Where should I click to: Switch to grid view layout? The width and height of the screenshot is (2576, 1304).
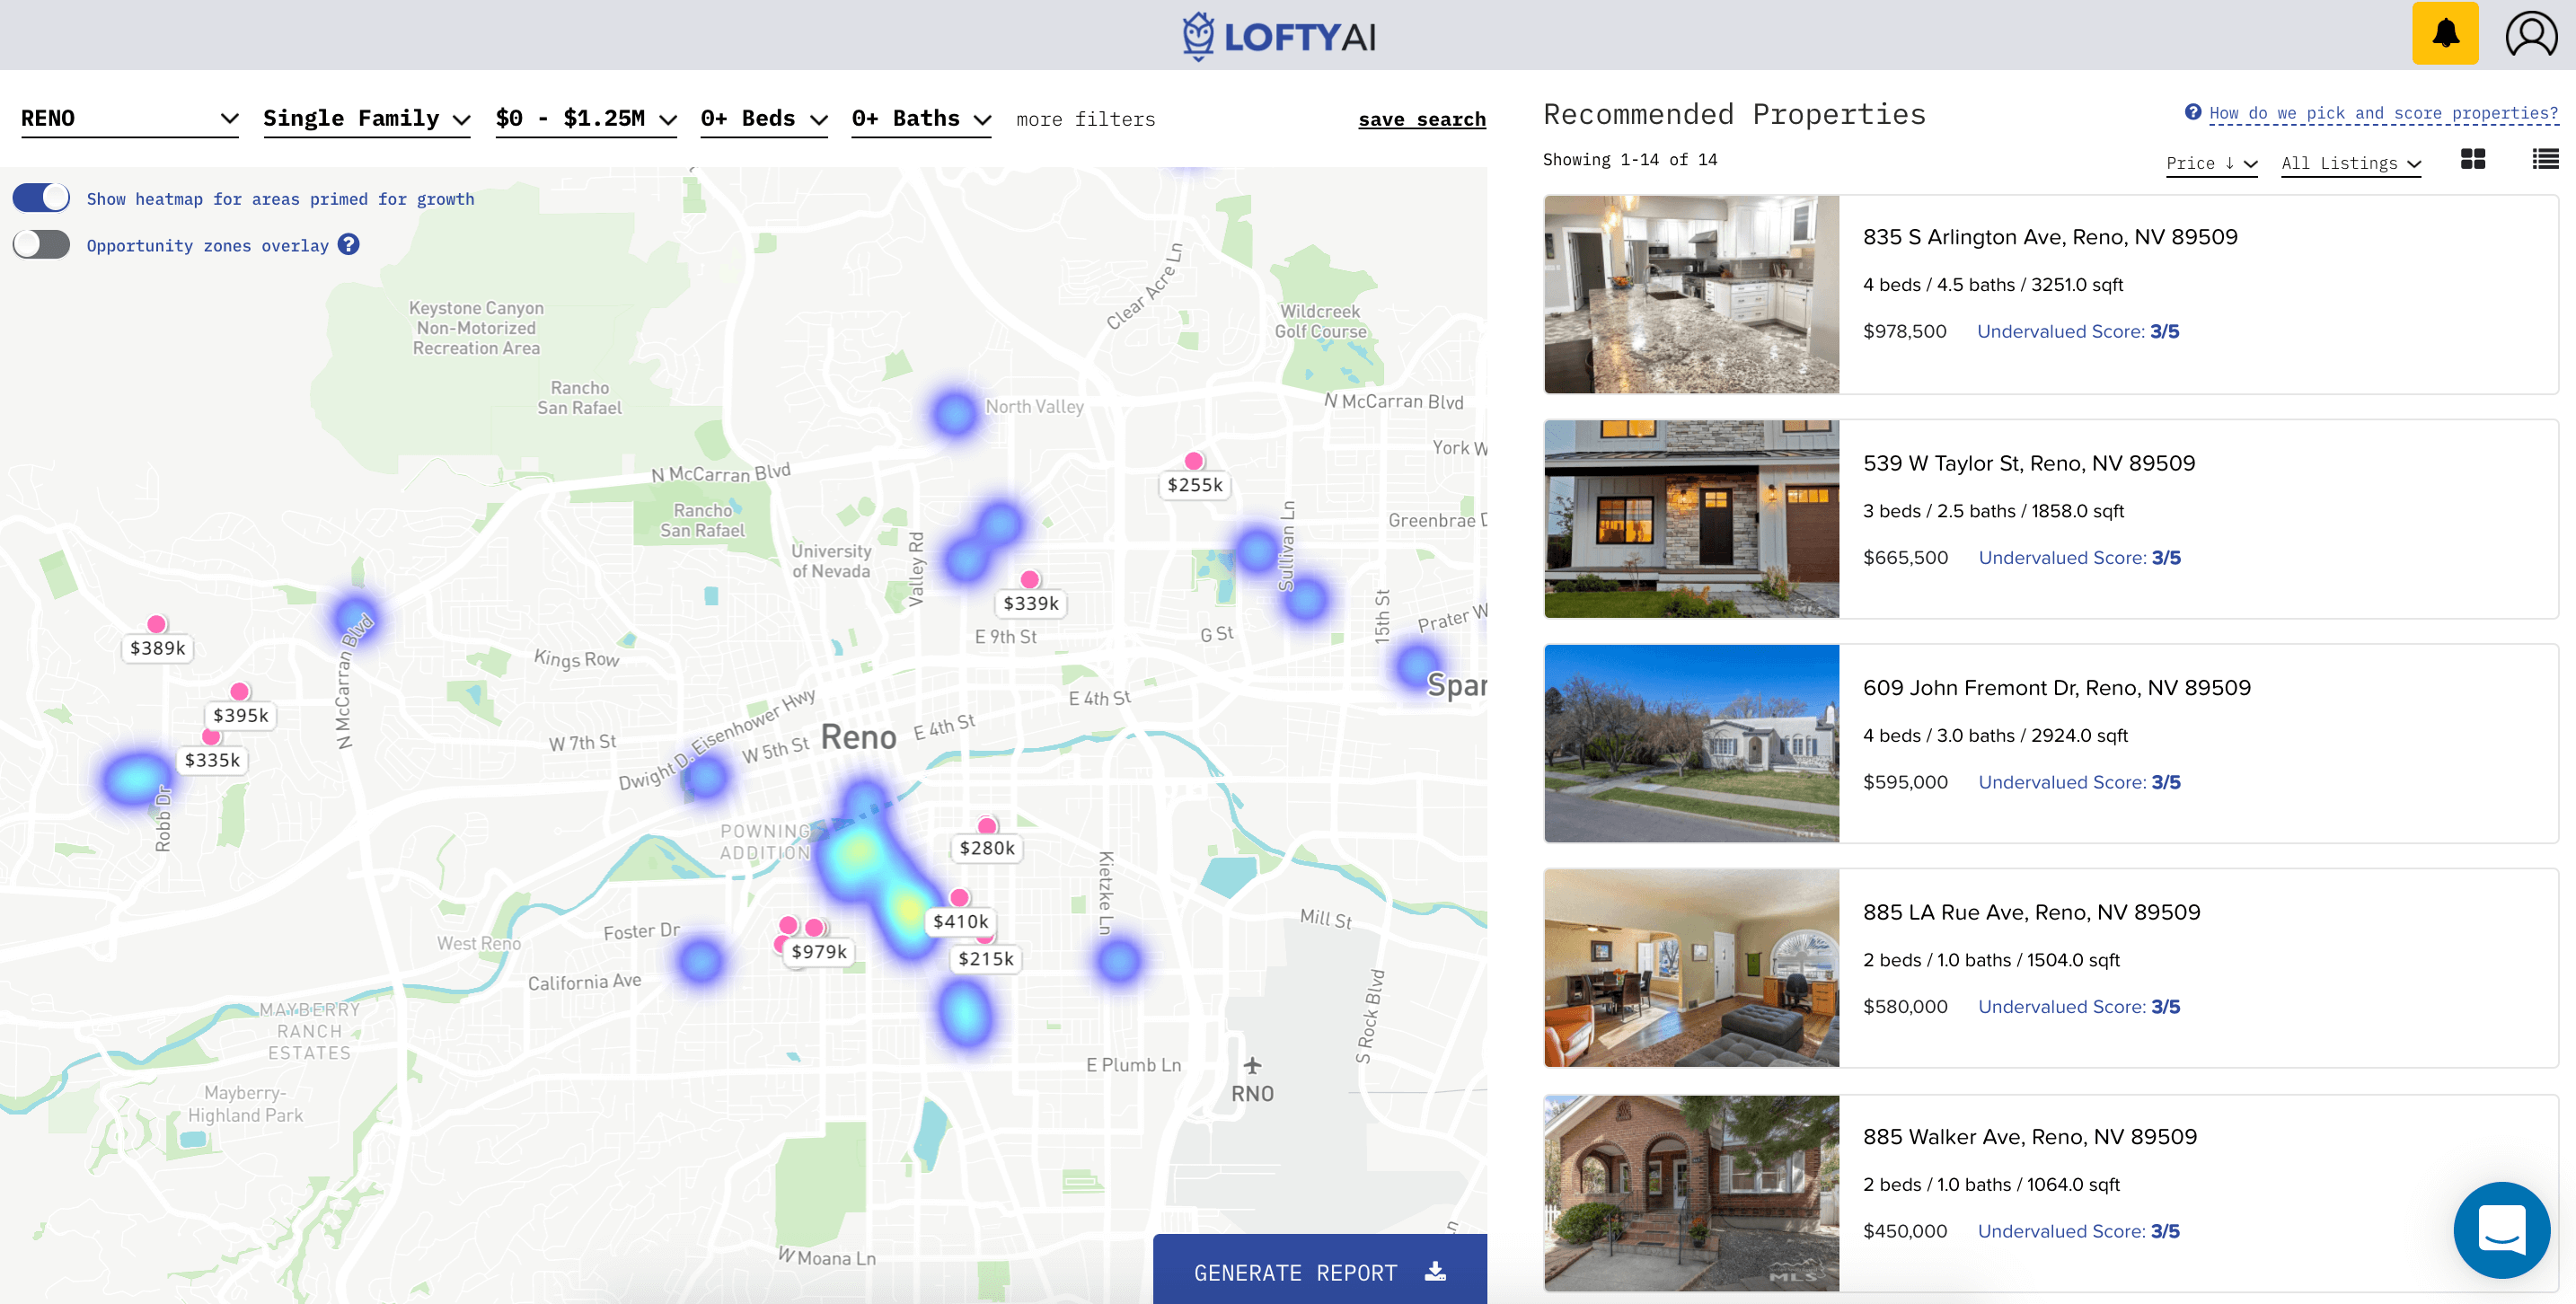(2472, 160)
